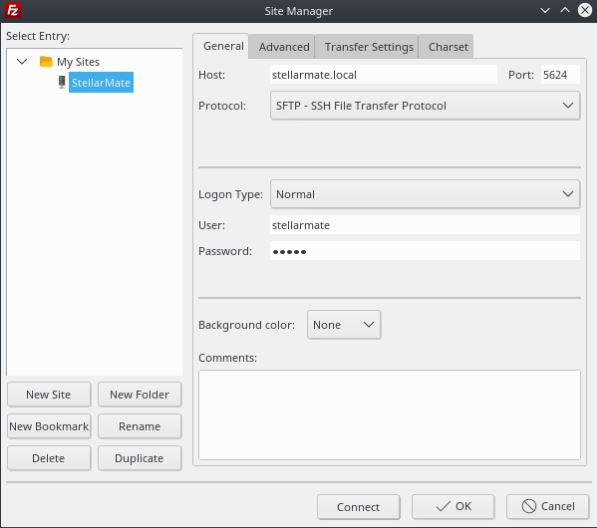
Task: Click the StellarMate server icon
Action: point(62,82)
